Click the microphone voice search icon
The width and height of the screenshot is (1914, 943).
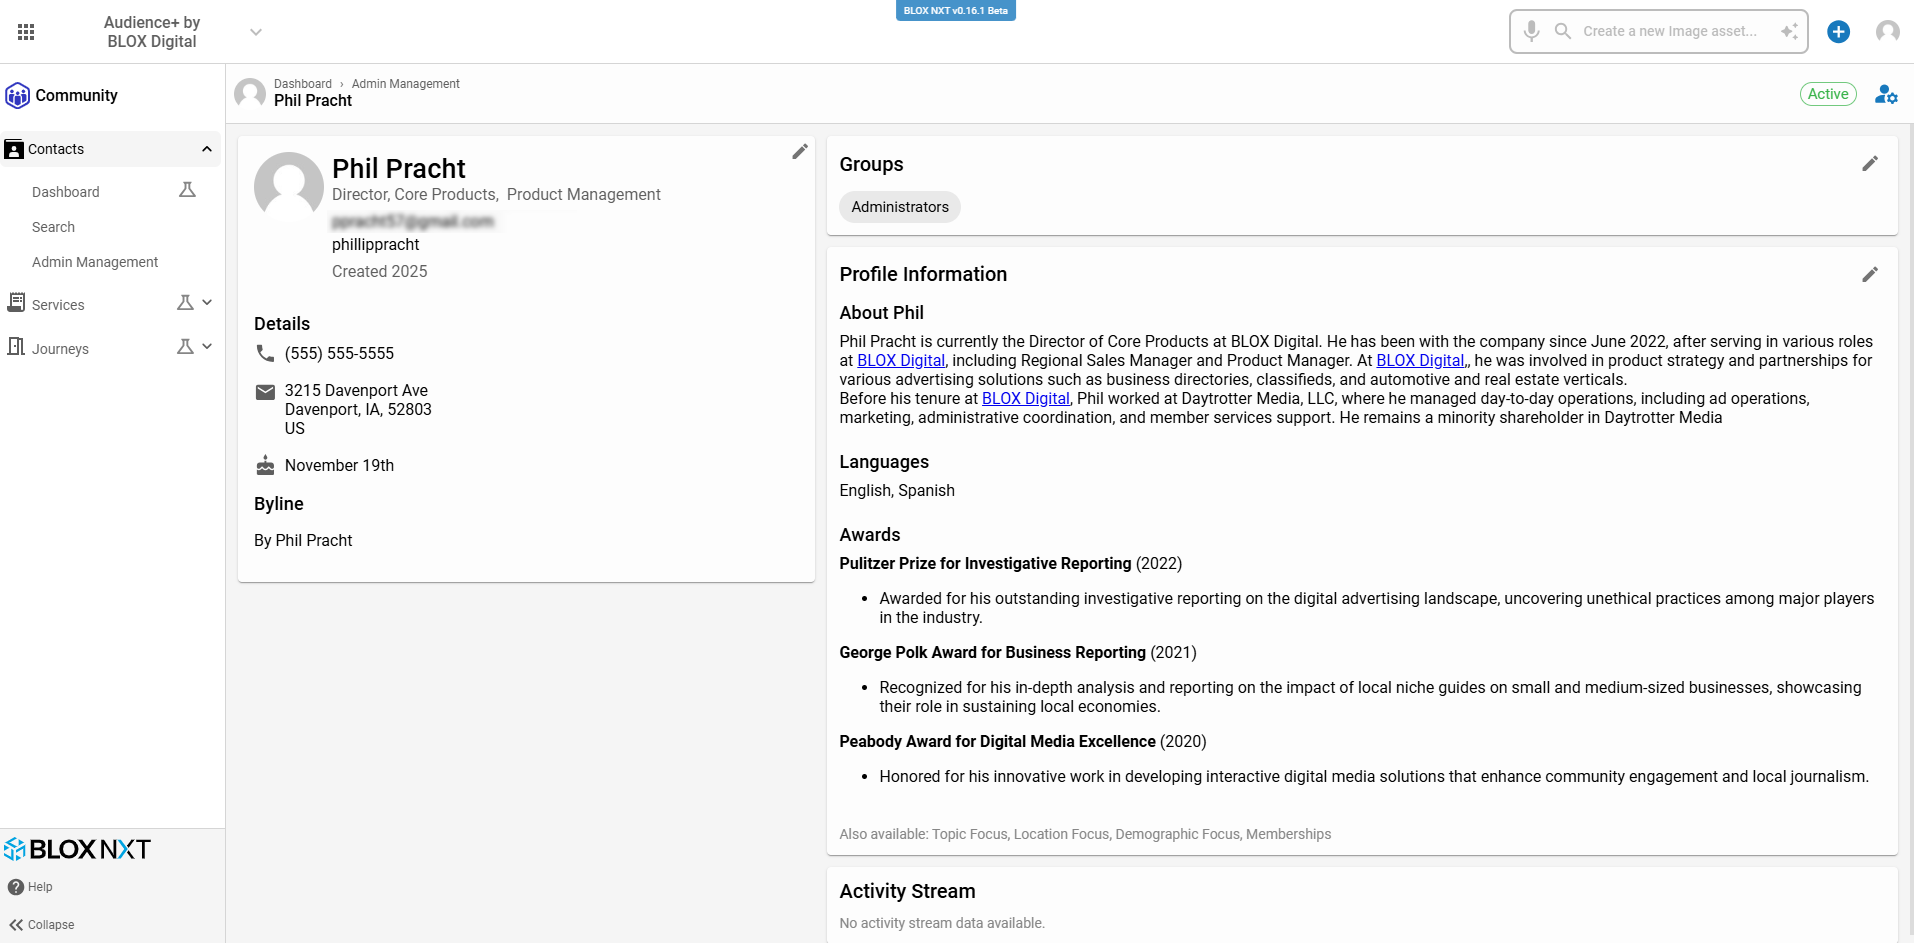(1531, 31)
